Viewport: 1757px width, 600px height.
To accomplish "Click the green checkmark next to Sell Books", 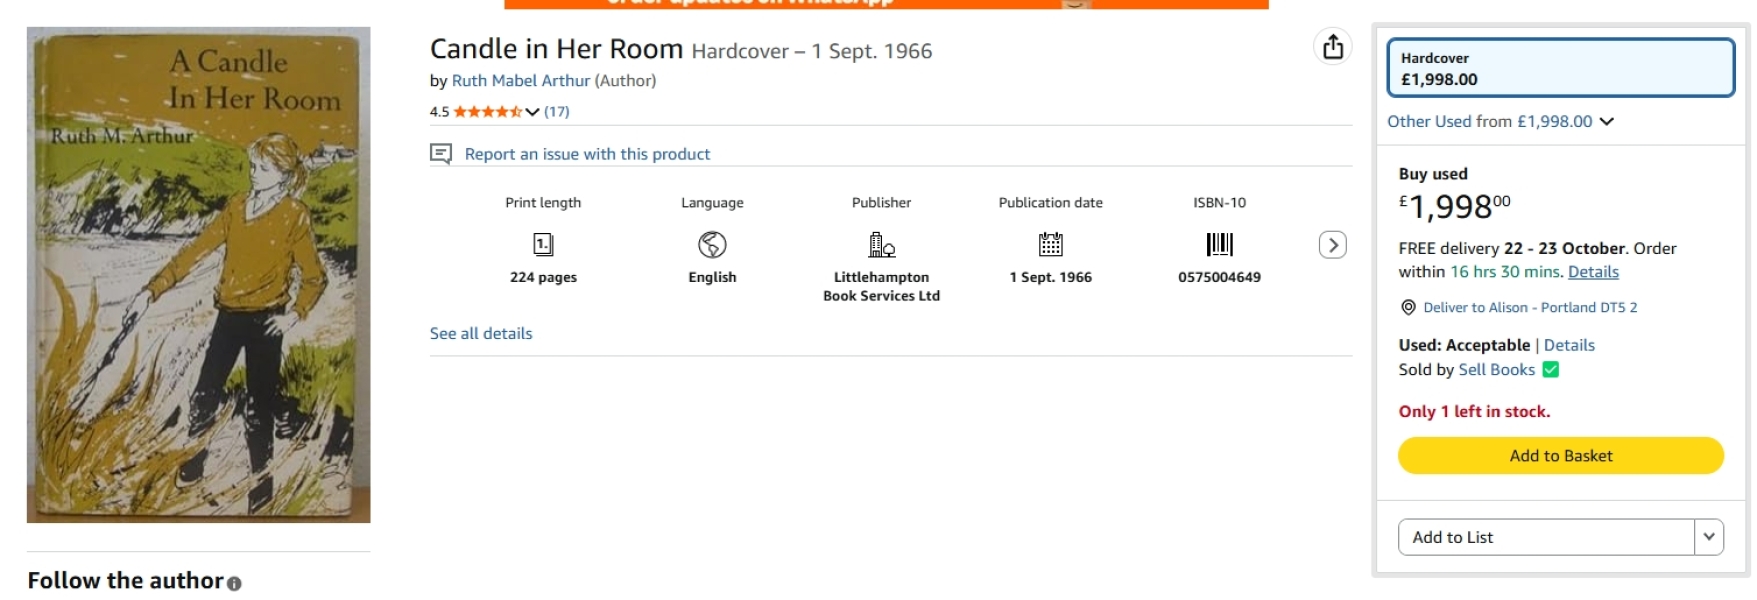I will [1551, 370].
